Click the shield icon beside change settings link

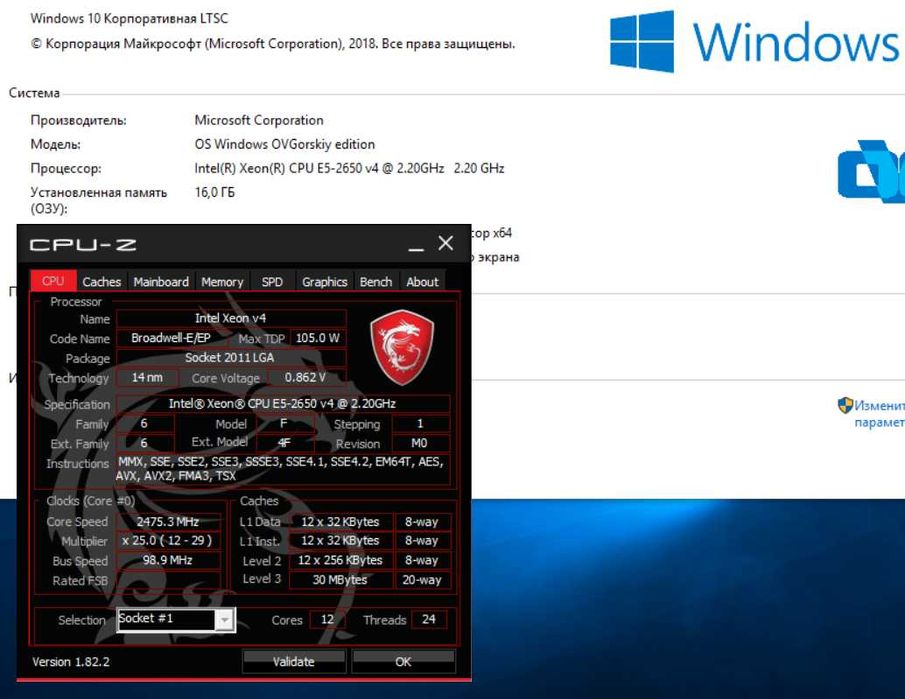point(845,405)
